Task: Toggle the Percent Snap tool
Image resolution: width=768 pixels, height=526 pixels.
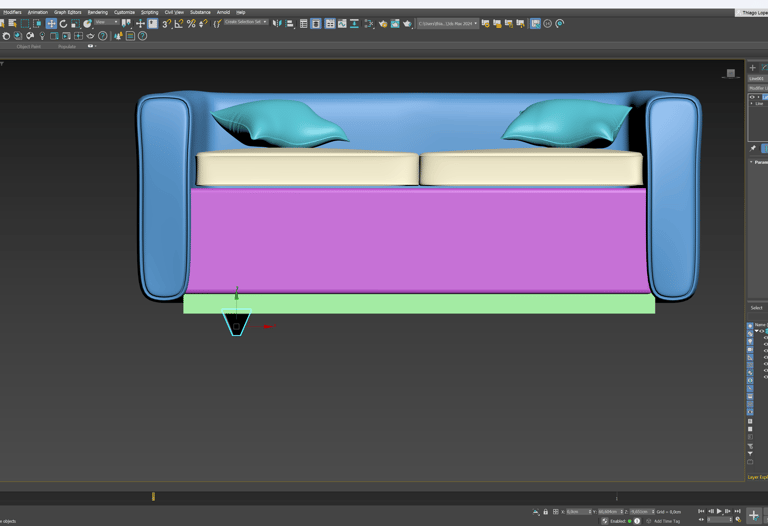Action: point(191,23)
